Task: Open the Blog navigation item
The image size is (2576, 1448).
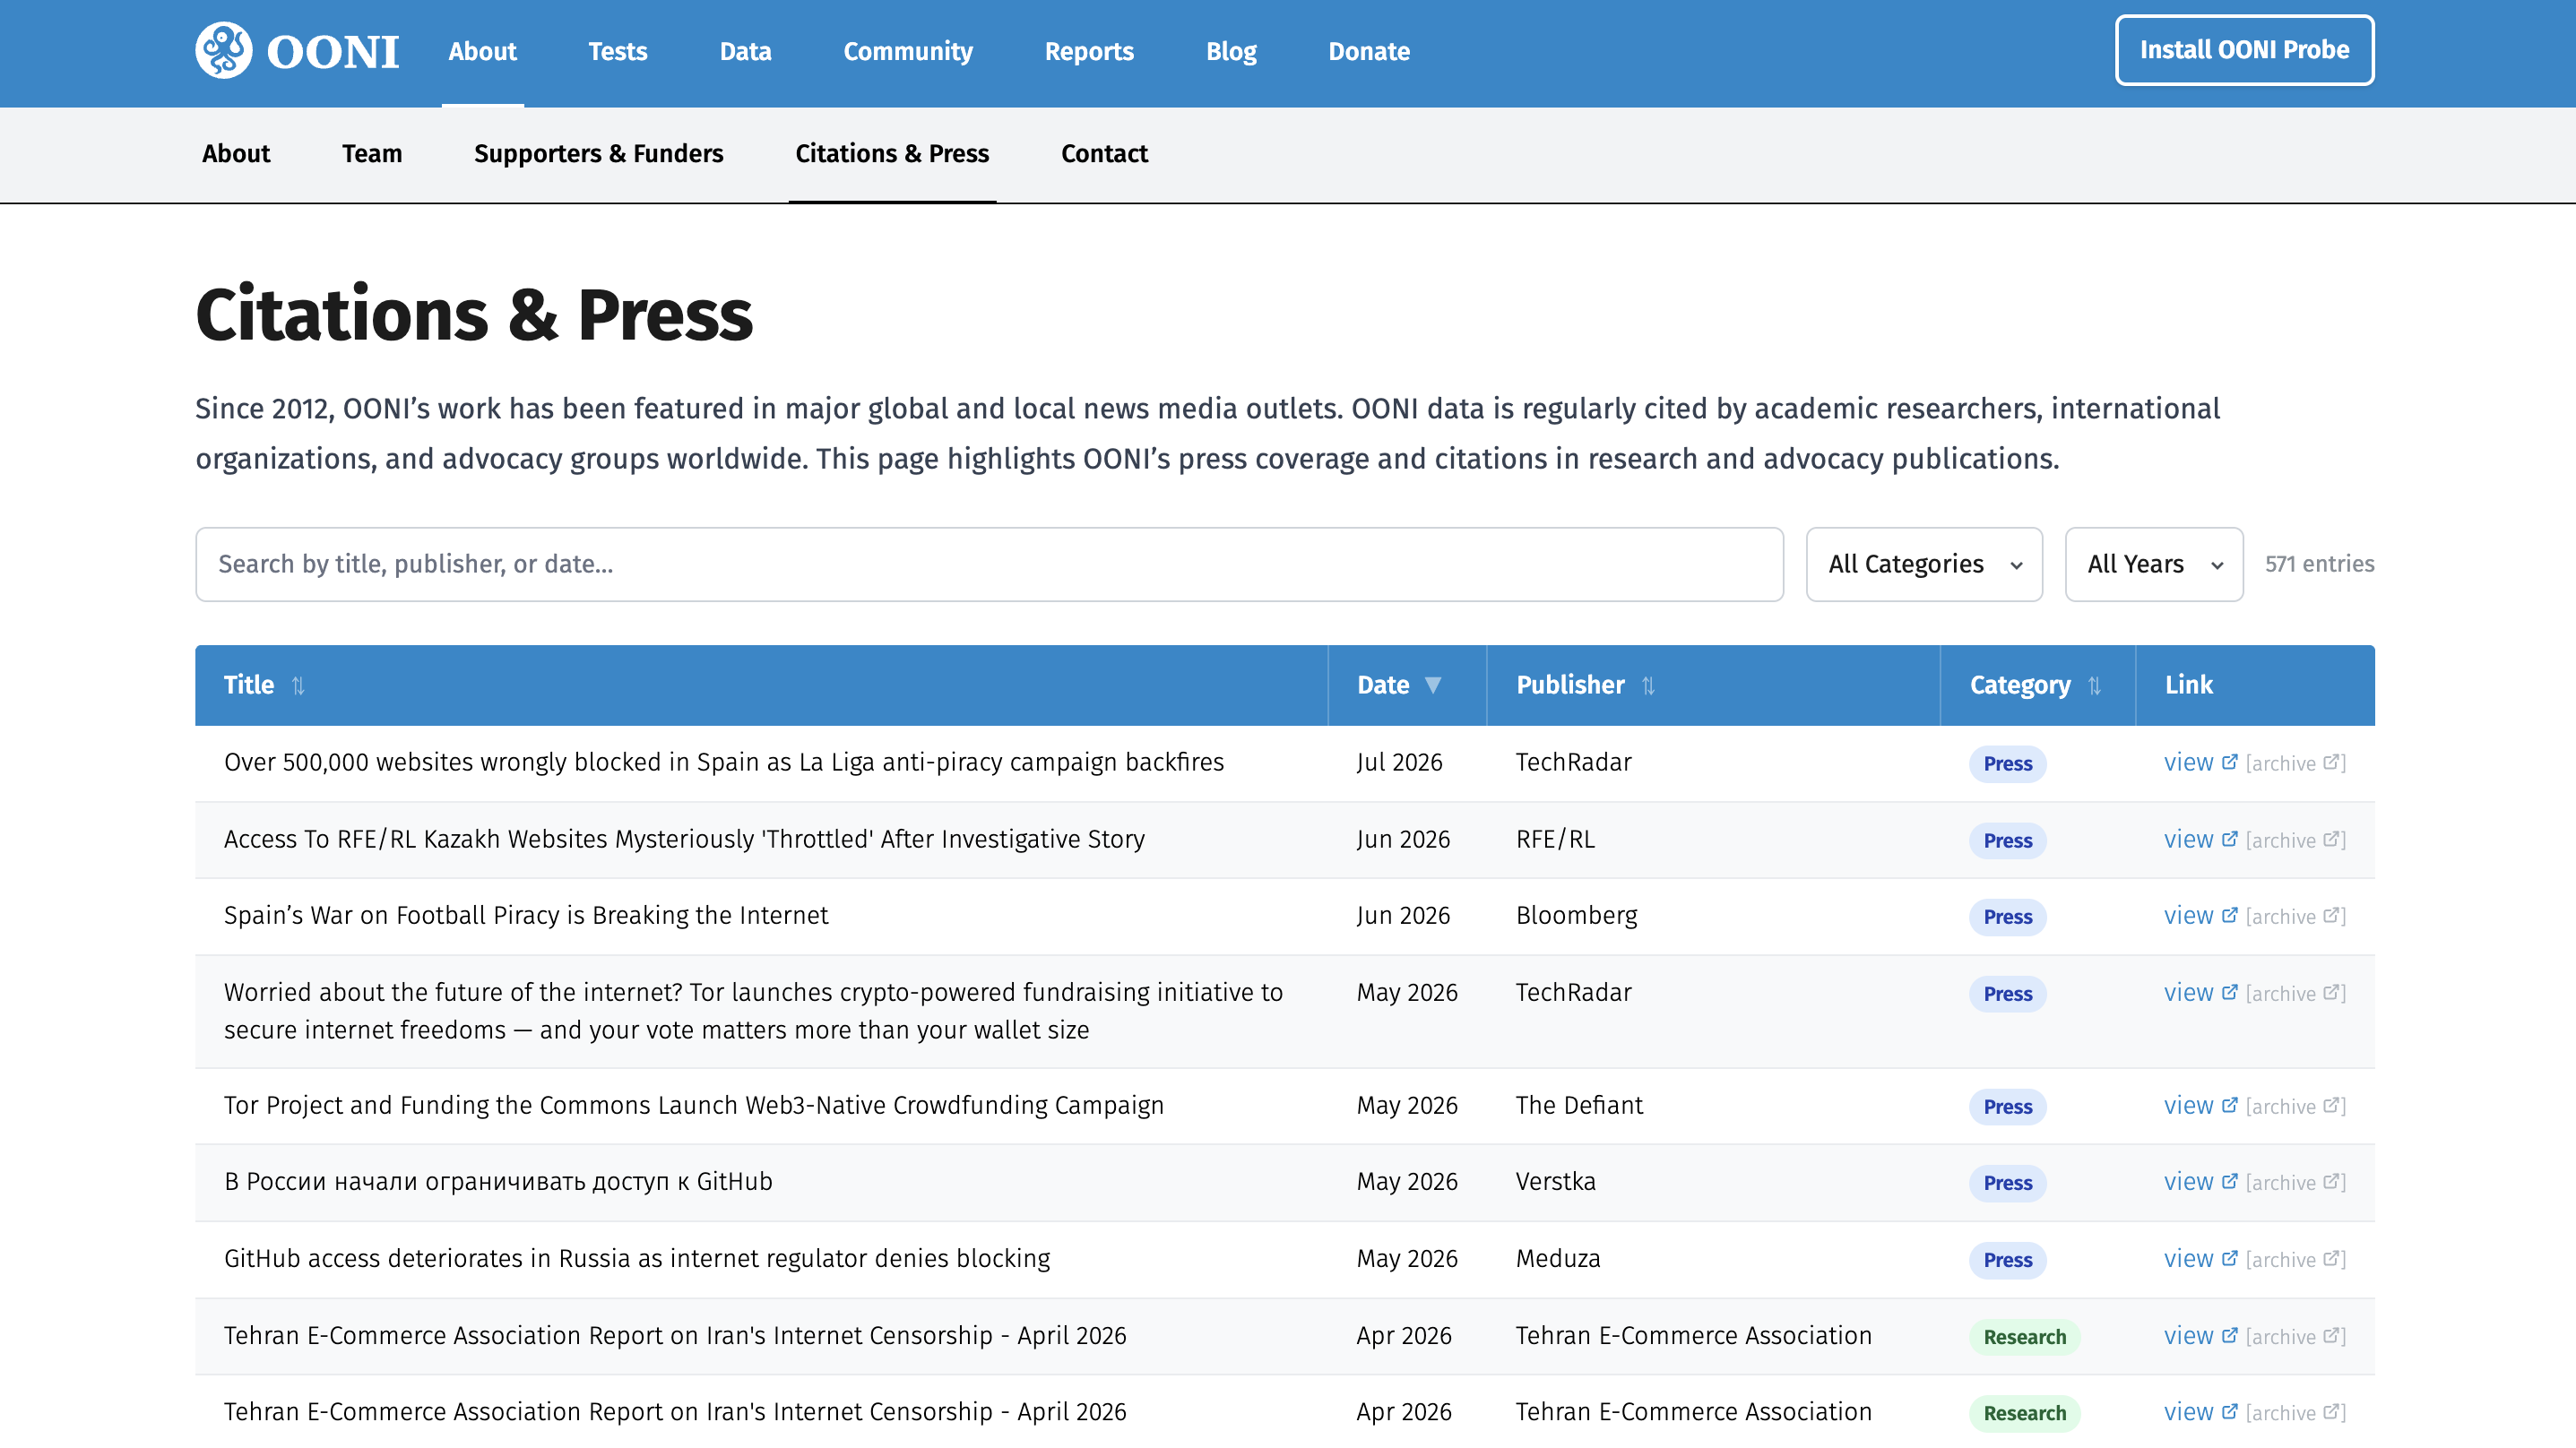Action: (x=1231, y=51)
